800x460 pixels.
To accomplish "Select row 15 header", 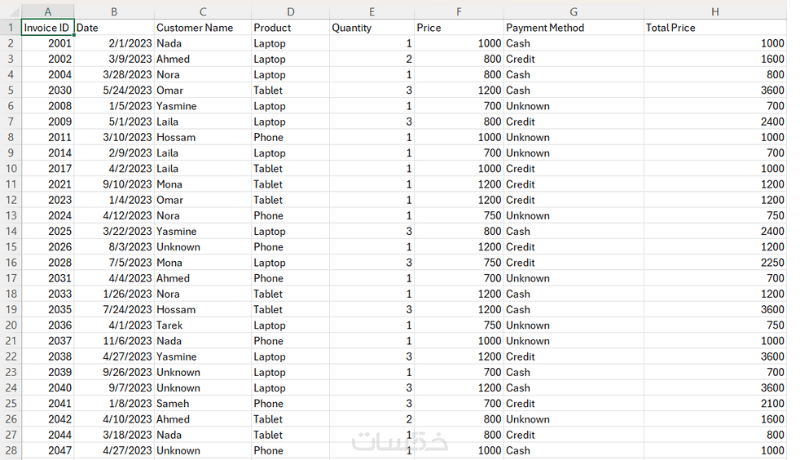I will click(x=10, y=247).
